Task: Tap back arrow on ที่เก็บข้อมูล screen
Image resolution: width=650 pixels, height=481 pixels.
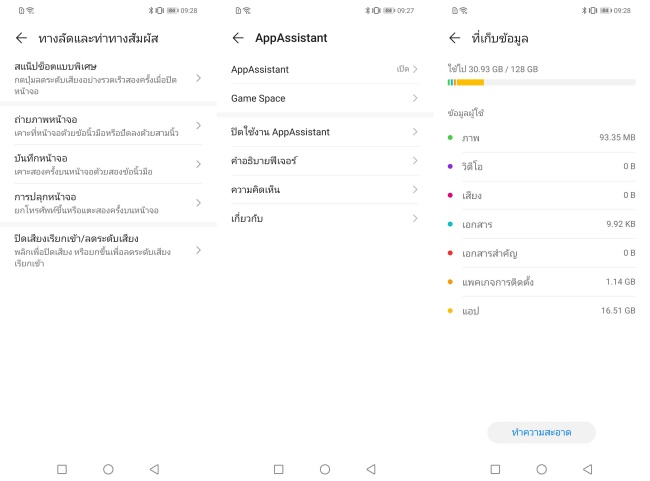Action: pos(455,38)
